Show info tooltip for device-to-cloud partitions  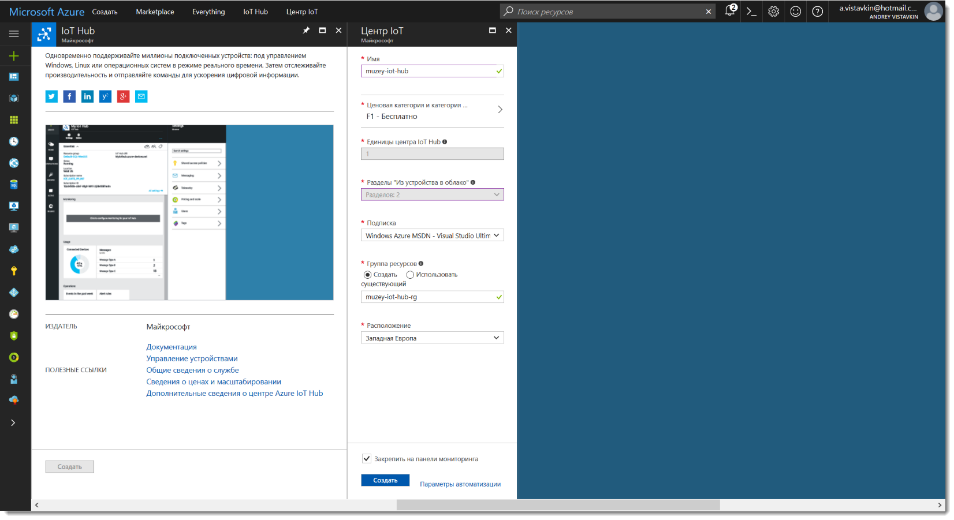tap(473, 182)
